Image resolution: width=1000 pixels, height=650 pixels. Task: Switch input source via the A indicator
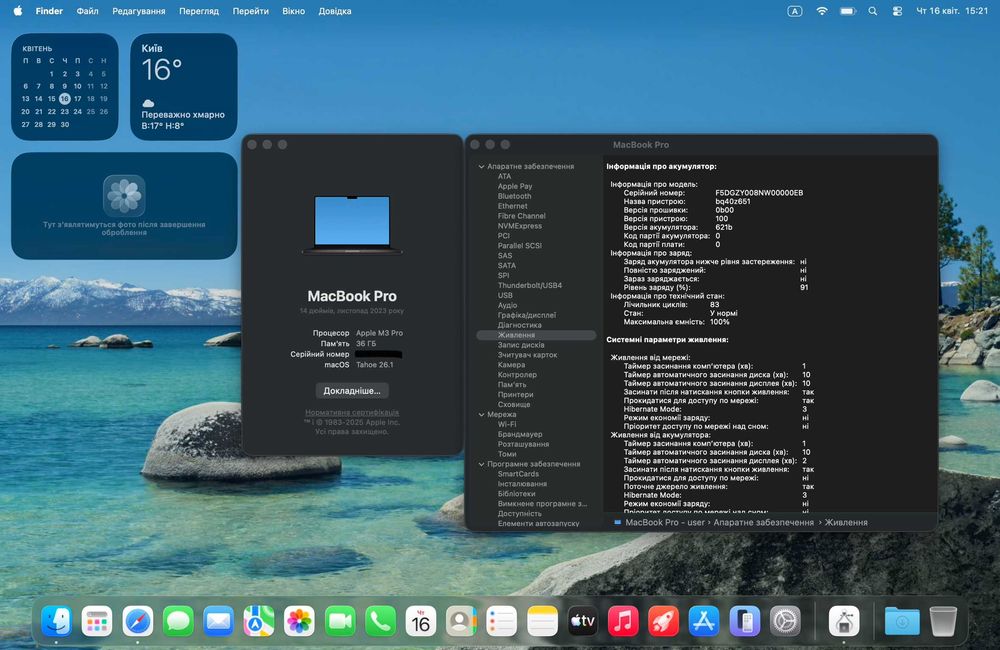[x=795, y=11]
